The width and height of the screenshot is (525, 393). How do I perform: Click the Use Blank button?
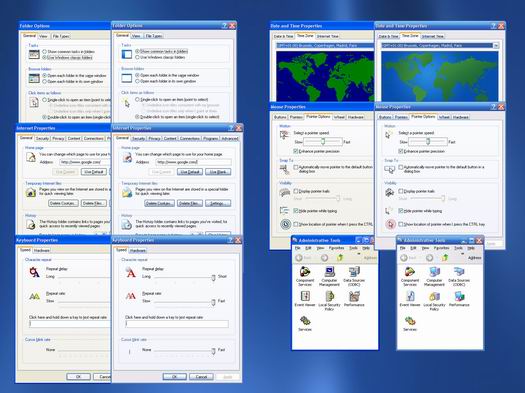tap(218, 172)
